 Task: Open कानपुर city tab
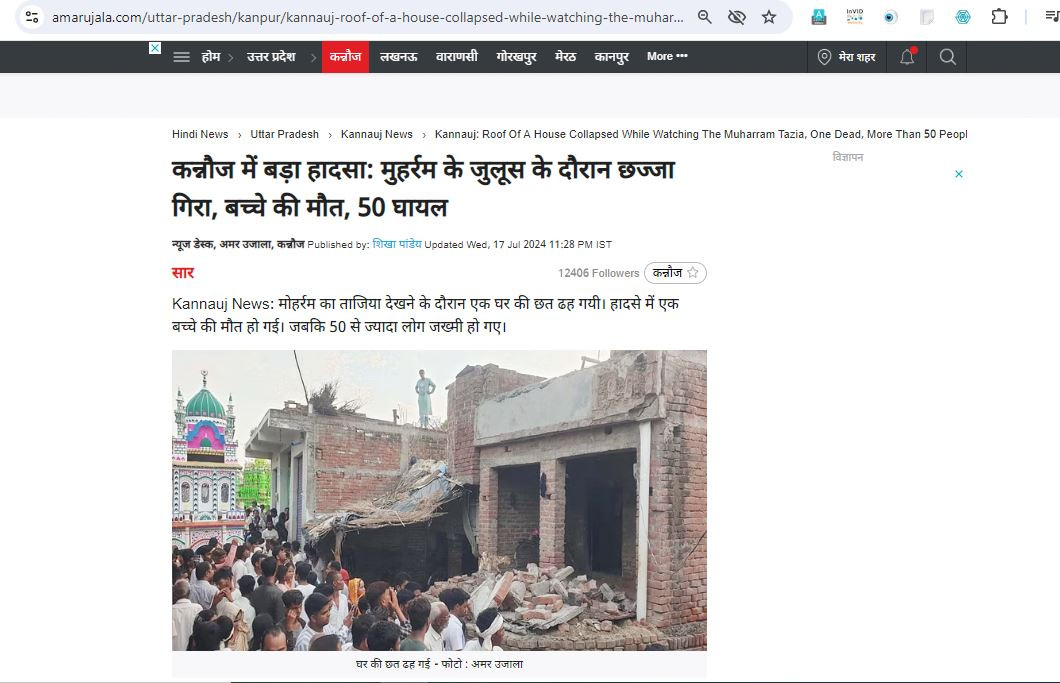pyautogui.click(x=611, y=57)
